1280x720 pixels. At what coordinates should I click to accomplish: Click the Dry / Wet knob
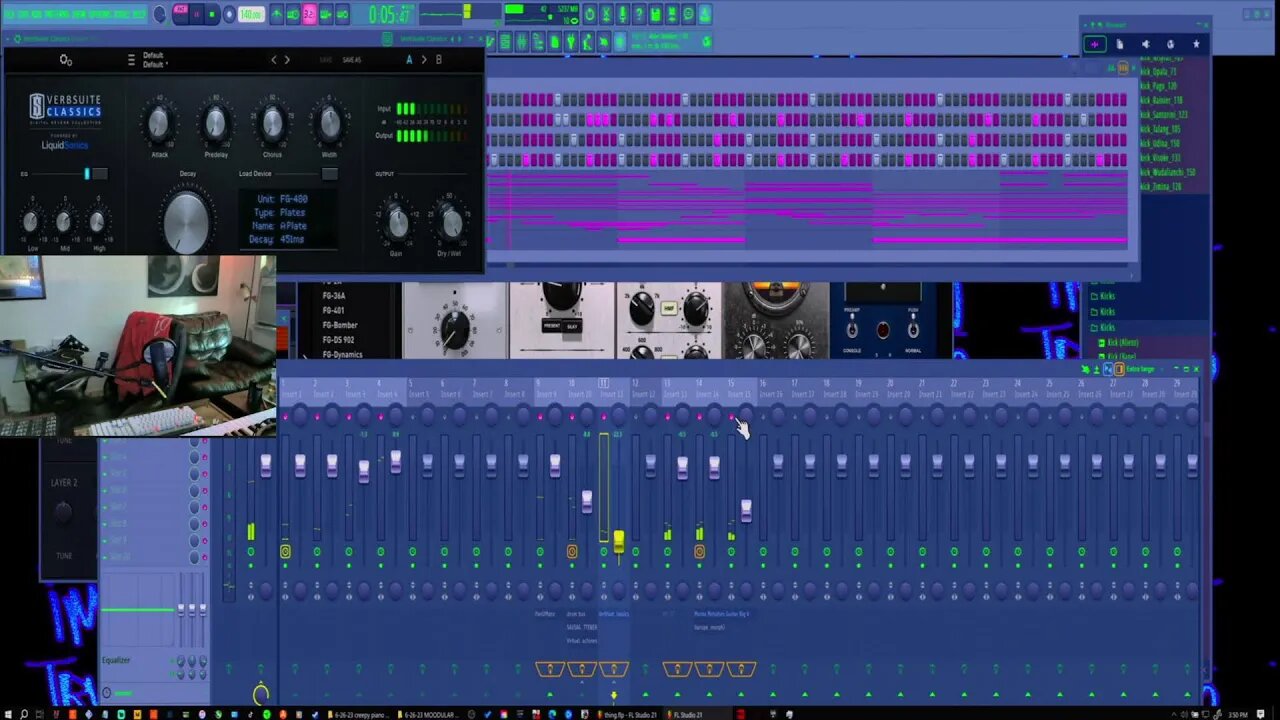click(450, 223)
